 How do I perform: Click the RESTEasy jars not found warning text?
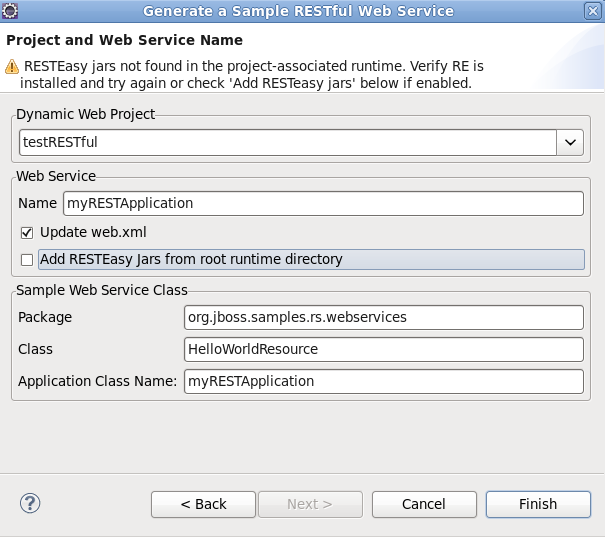pos(252,74)
